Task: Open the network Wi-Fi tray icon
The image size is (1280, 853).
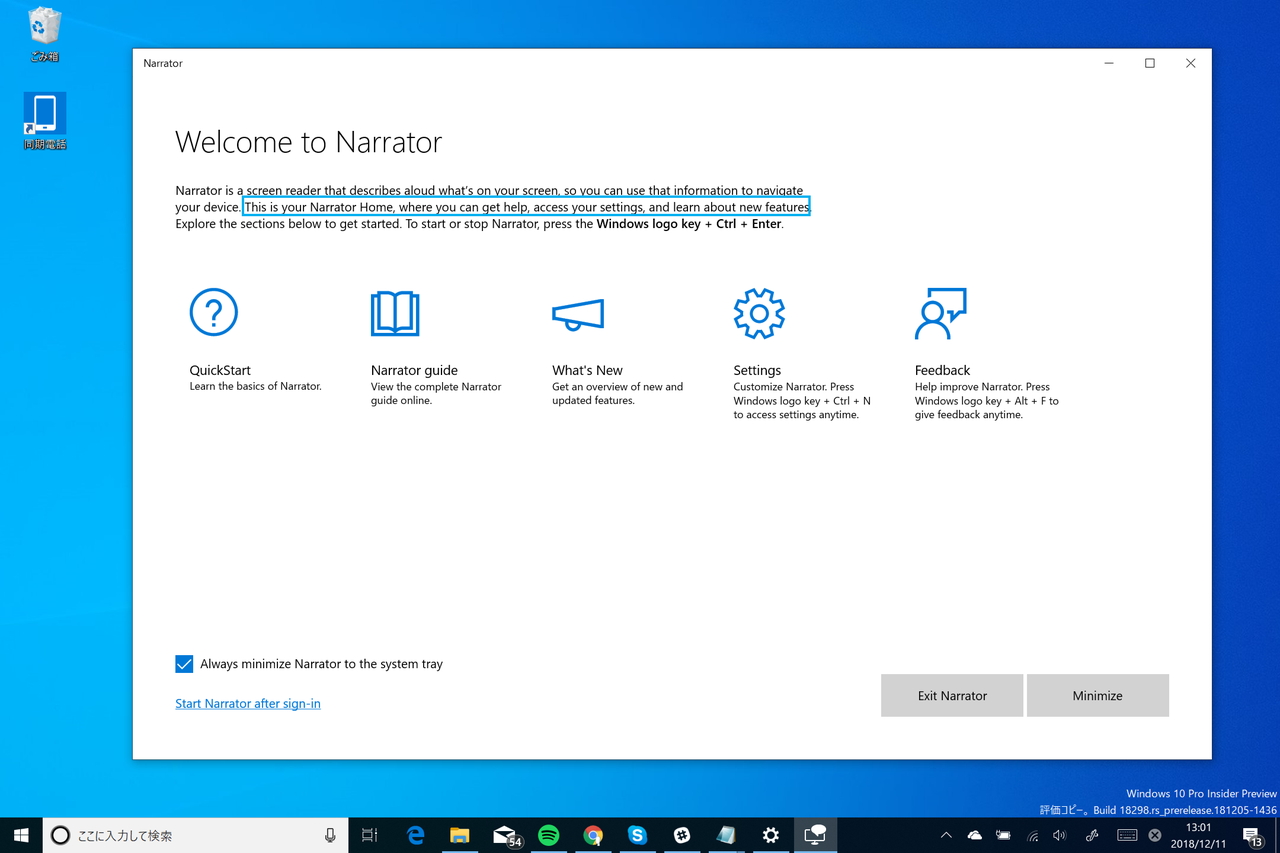Action: click(x=1033, y=836)
